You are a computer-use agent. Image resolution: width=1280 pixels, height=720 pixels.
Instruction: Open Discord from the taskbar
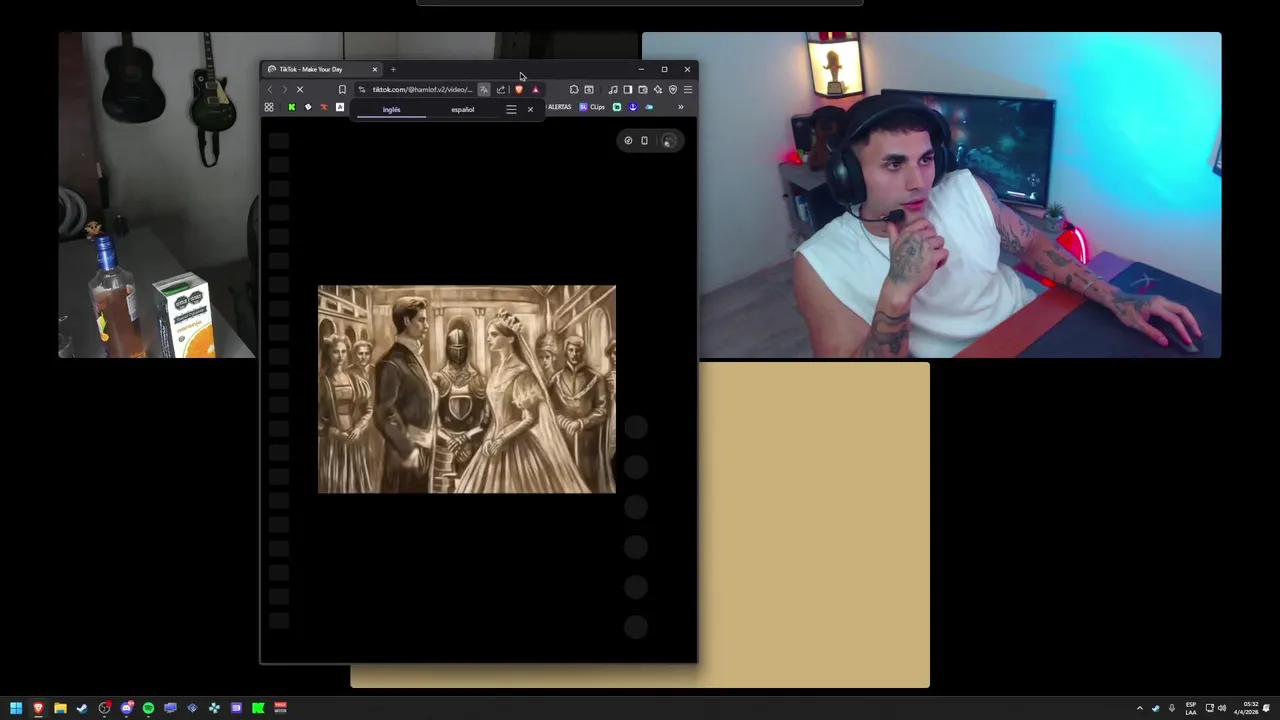(127, 708)
